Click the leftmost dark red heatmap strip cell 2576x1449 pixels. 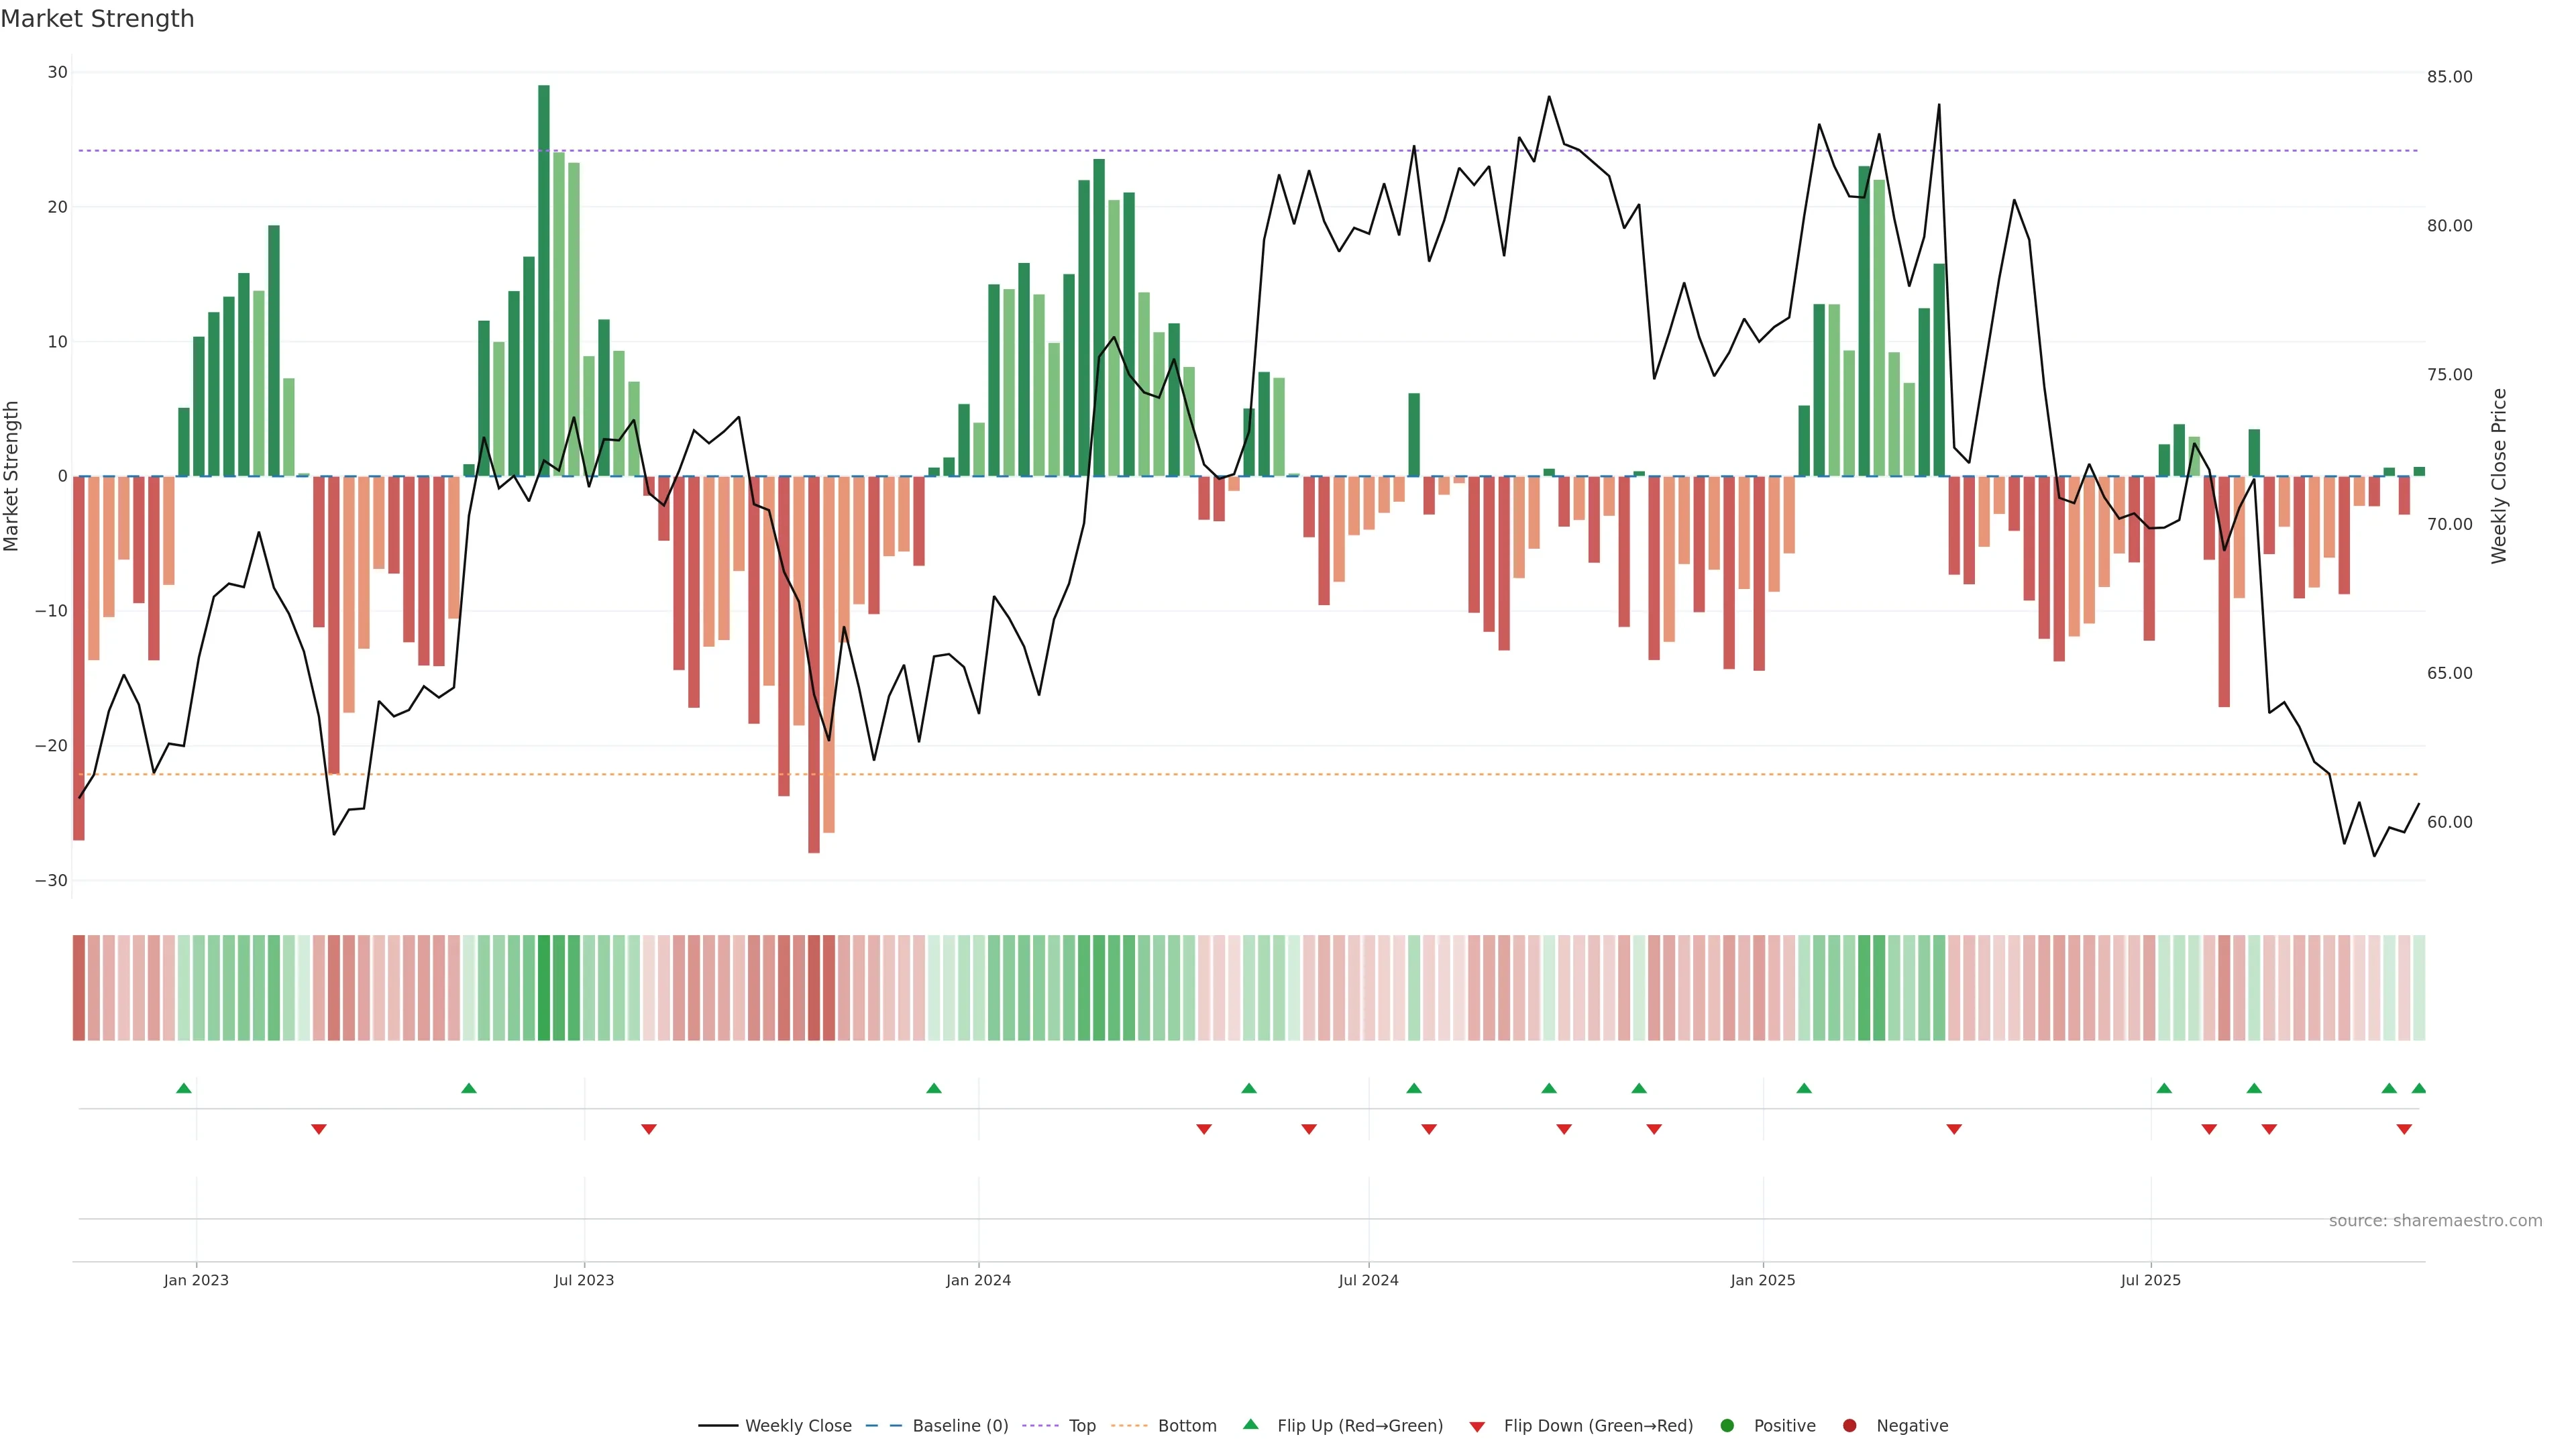pyautogui.click(x=78, y=988)
